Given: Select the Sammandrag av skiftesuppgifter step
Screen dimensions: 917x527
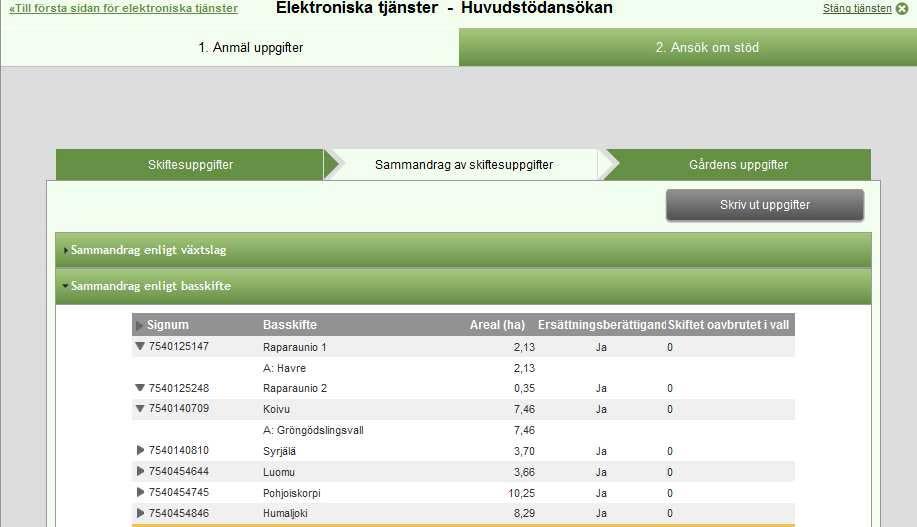Looking at the screenshot, I should 464,165.
